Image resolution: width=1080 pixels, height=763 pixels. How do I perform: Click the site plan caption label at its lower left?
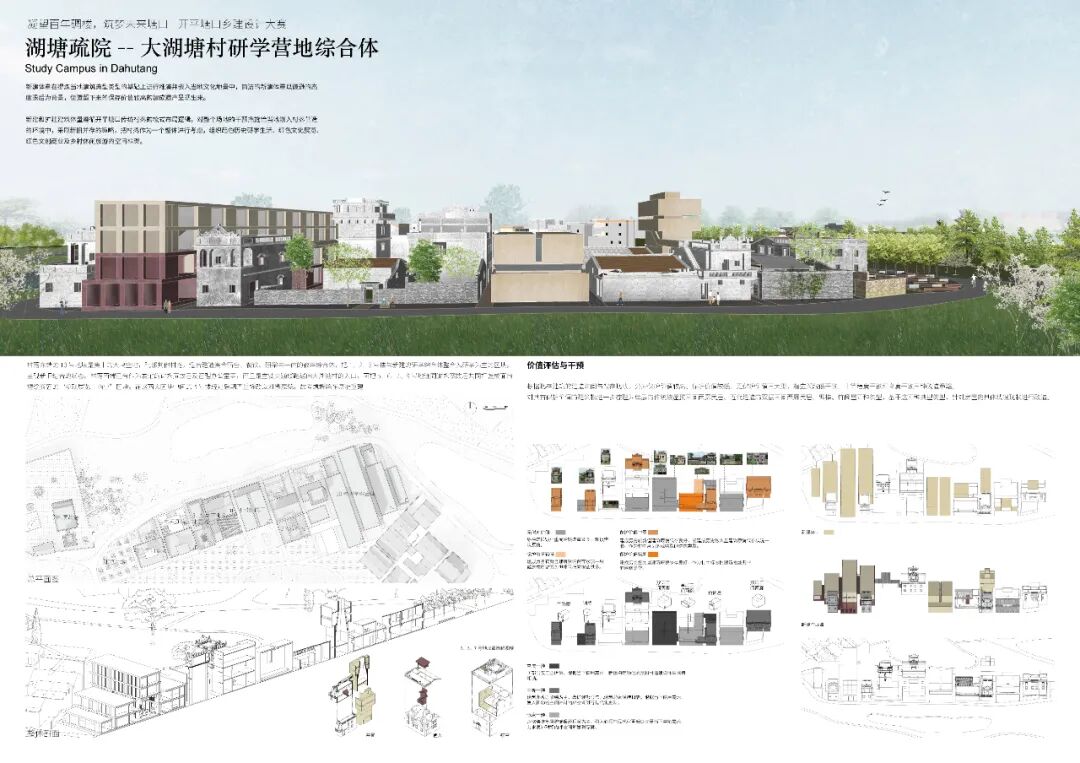[42, 579]
